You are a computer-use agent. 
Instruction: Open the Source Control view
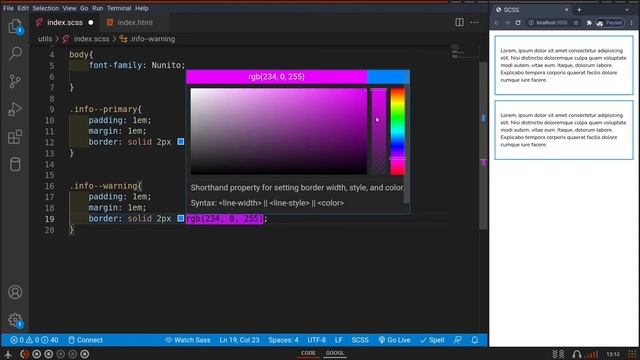pyautogui.click(x=15, y=81)
